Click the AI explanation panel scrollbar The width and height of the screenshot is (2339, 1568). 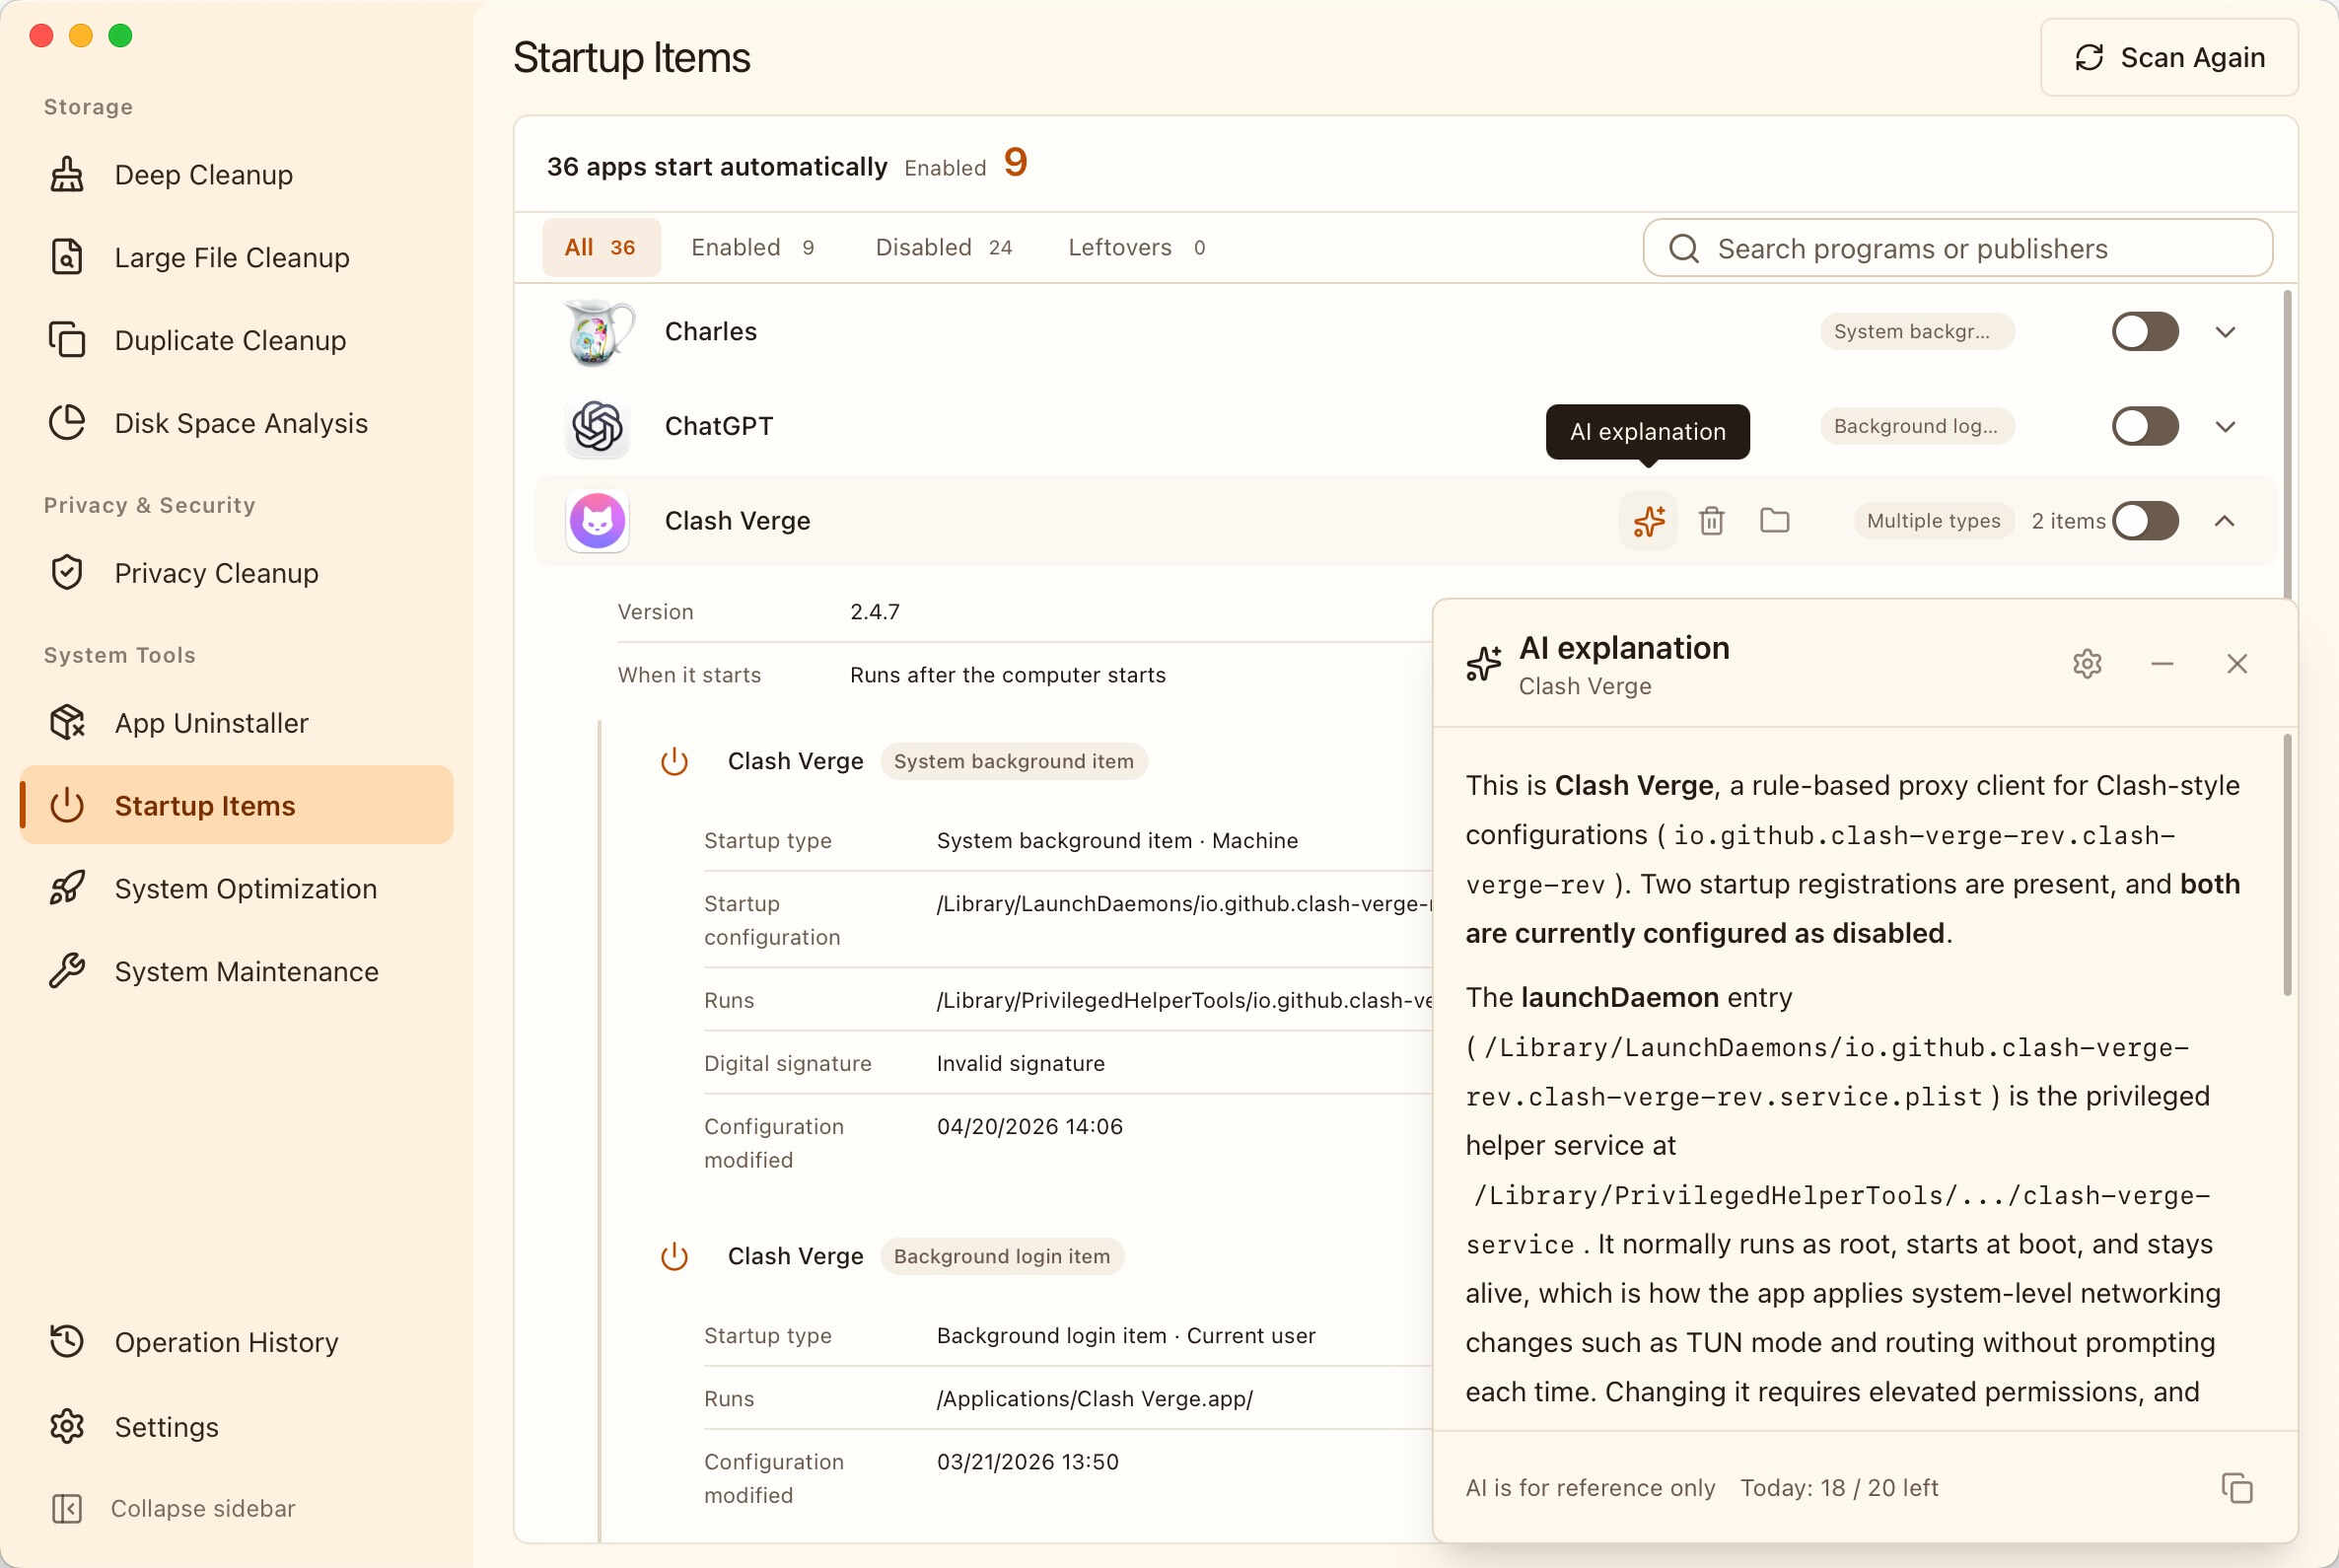click(x=2286, y=865)
